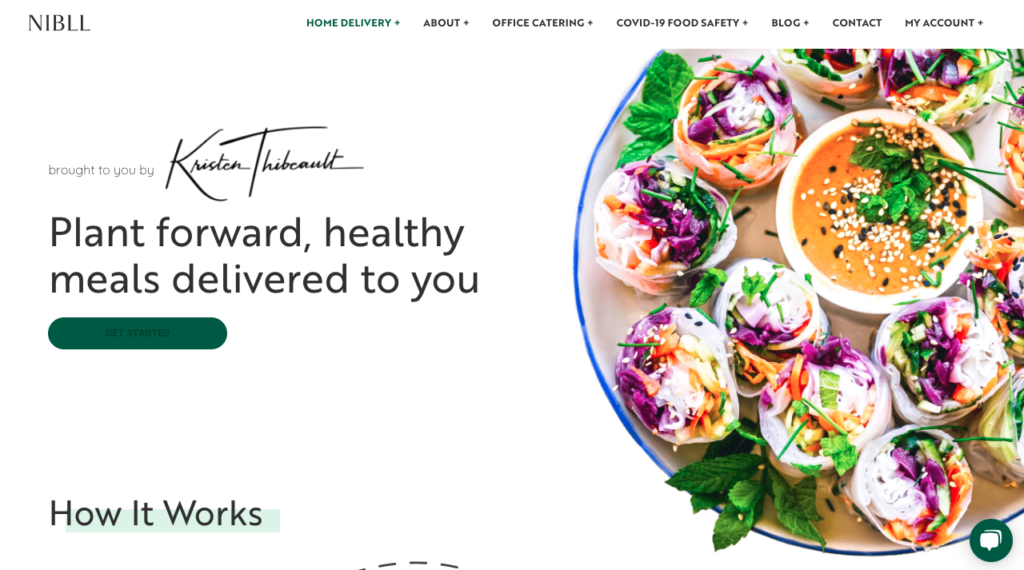Click the Kristen Thibeault signature graphic
The image size is (1024, 570).
[264, 163]
